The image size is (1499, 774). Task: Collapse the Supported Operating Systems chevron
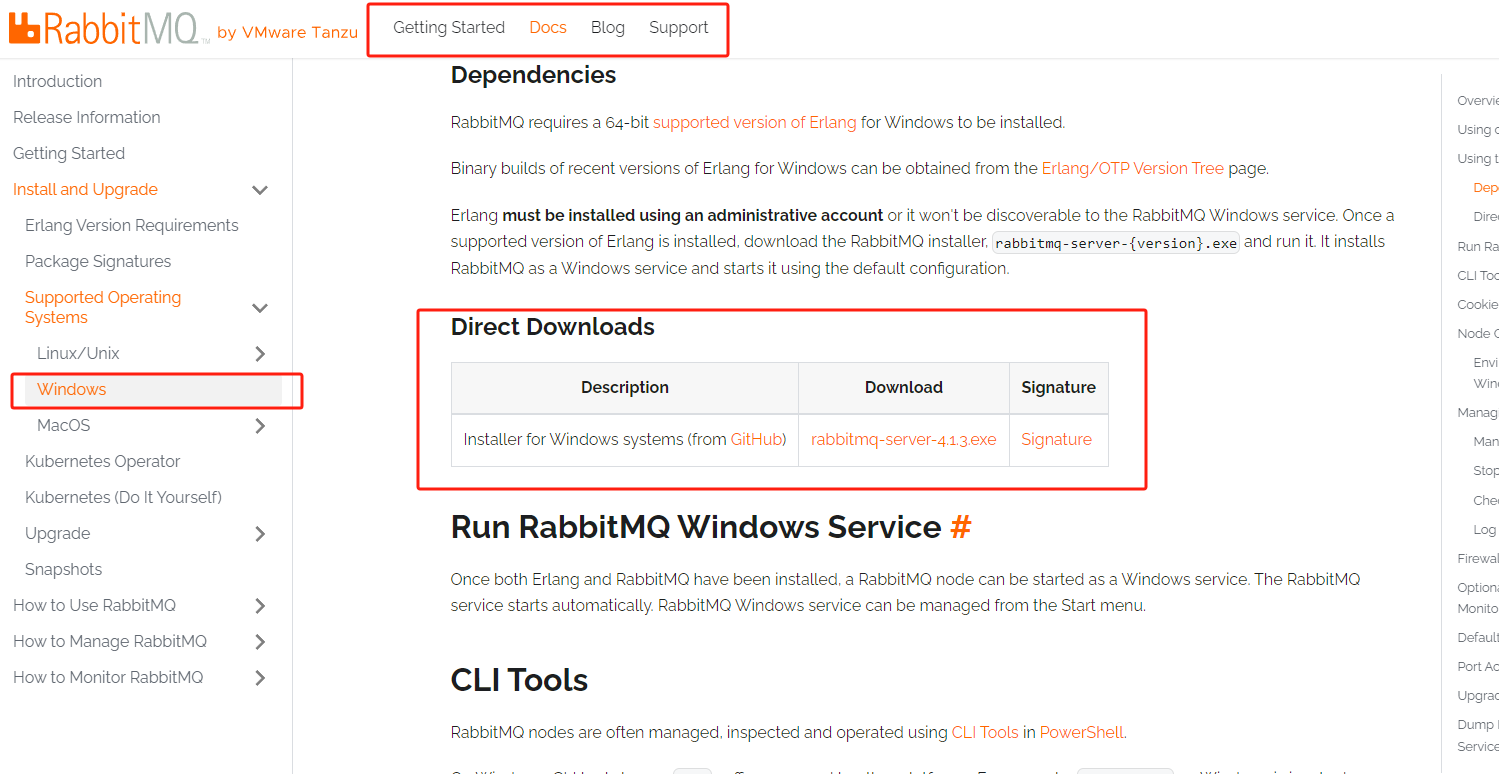260,308
